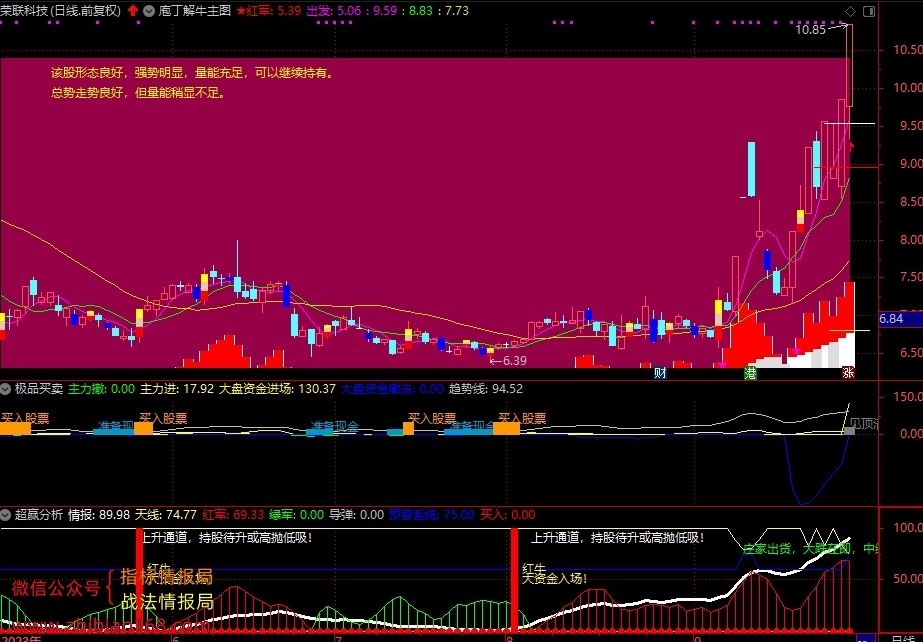Click the 超赢分析 indicator name
Image resolution: width=923 pixels, height=642 pixels.
(x=39, y=515)
